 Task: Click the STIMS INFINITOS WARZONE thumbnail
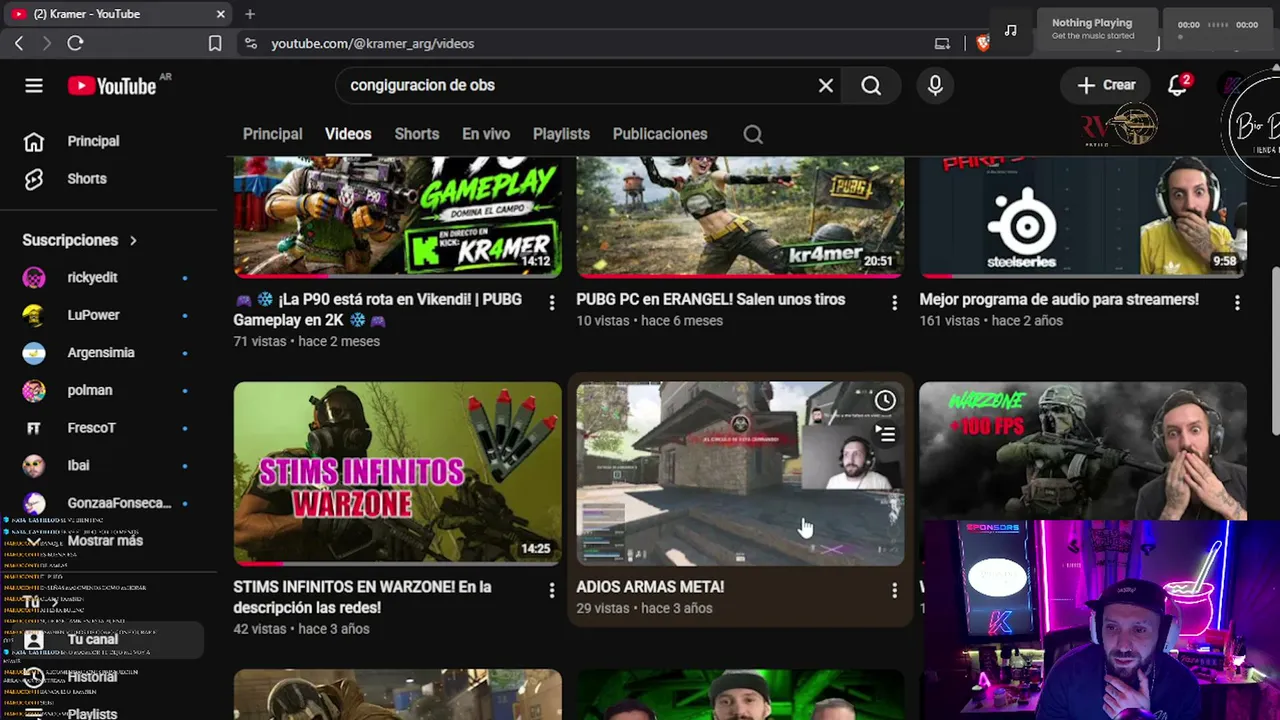pyautogui.click(x=398, y=473)
